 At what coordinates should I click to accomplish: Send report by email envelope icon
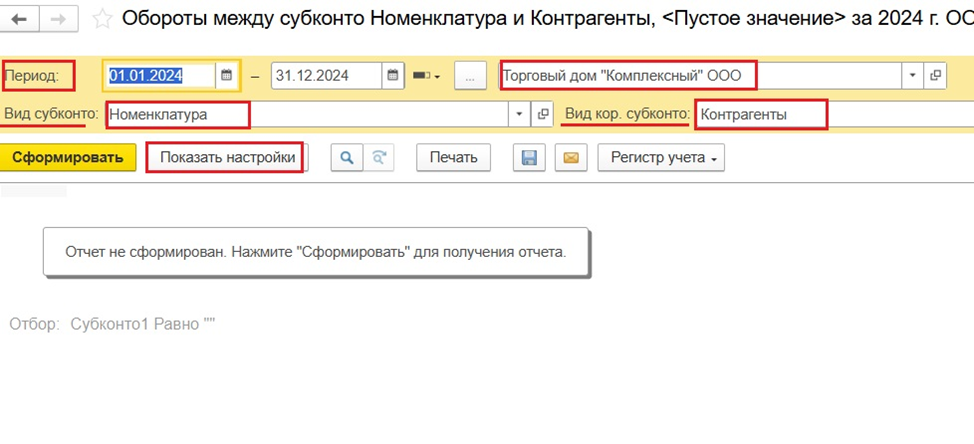click(x=571, y=158)
